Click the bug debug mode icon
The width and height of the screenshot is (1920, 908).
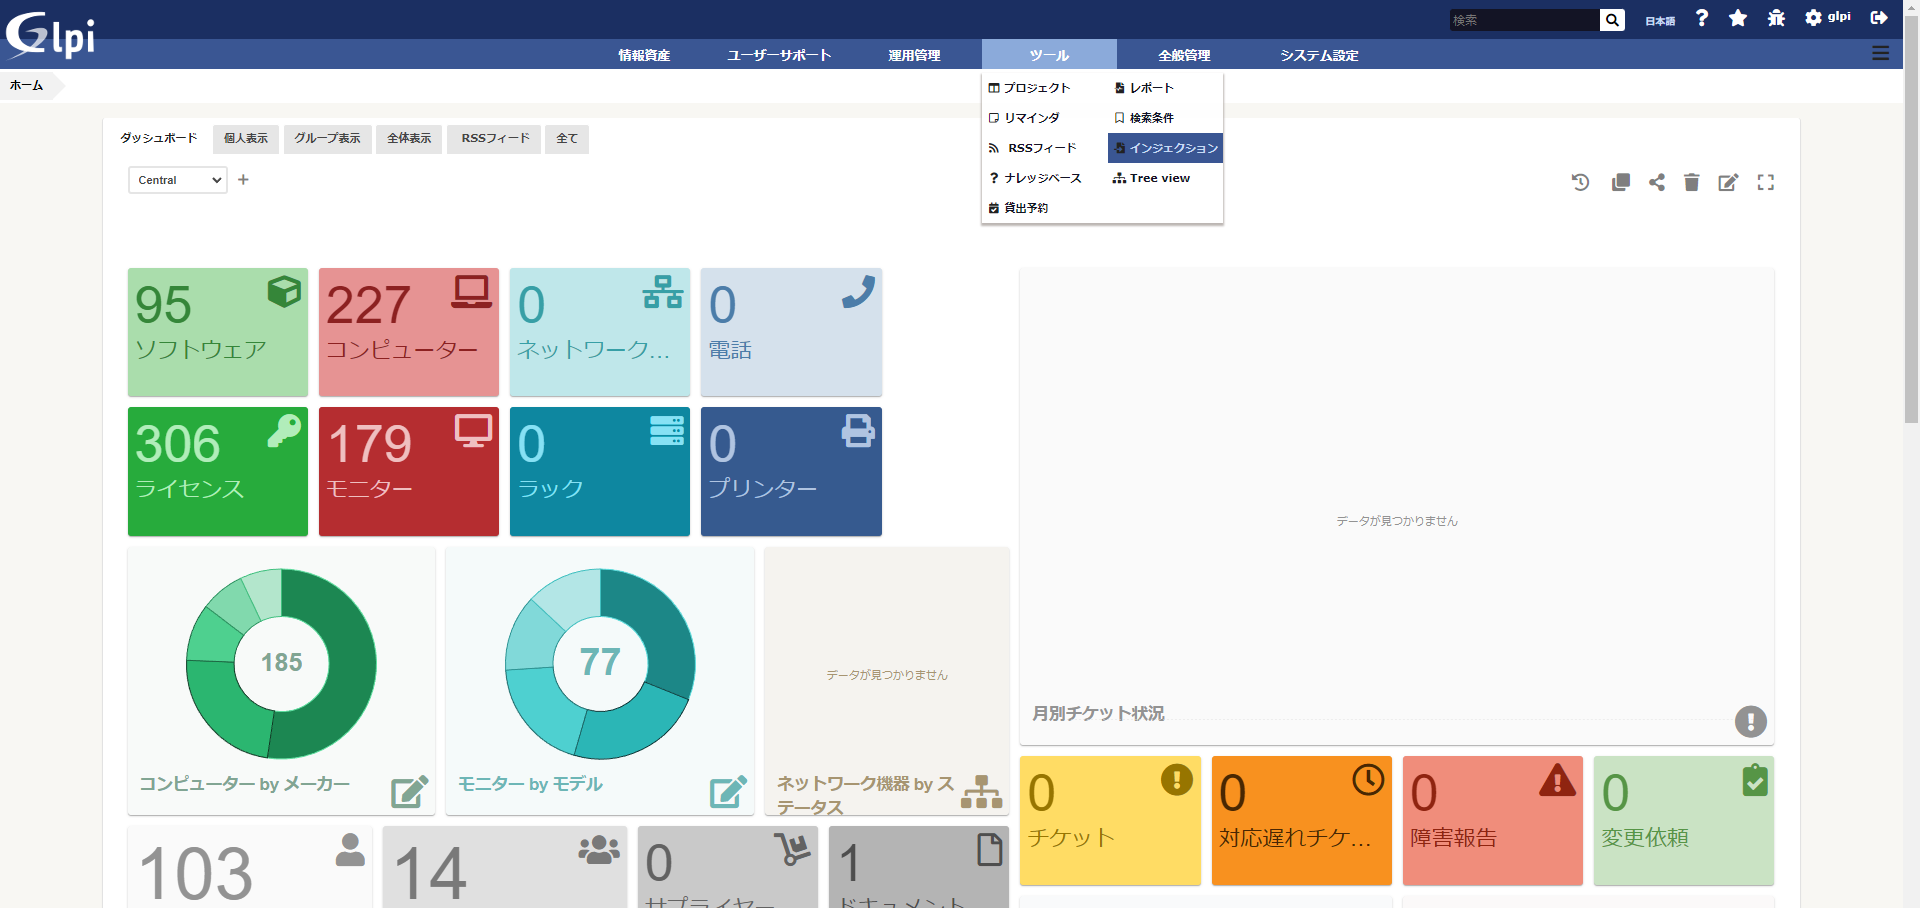(1776, 18)
